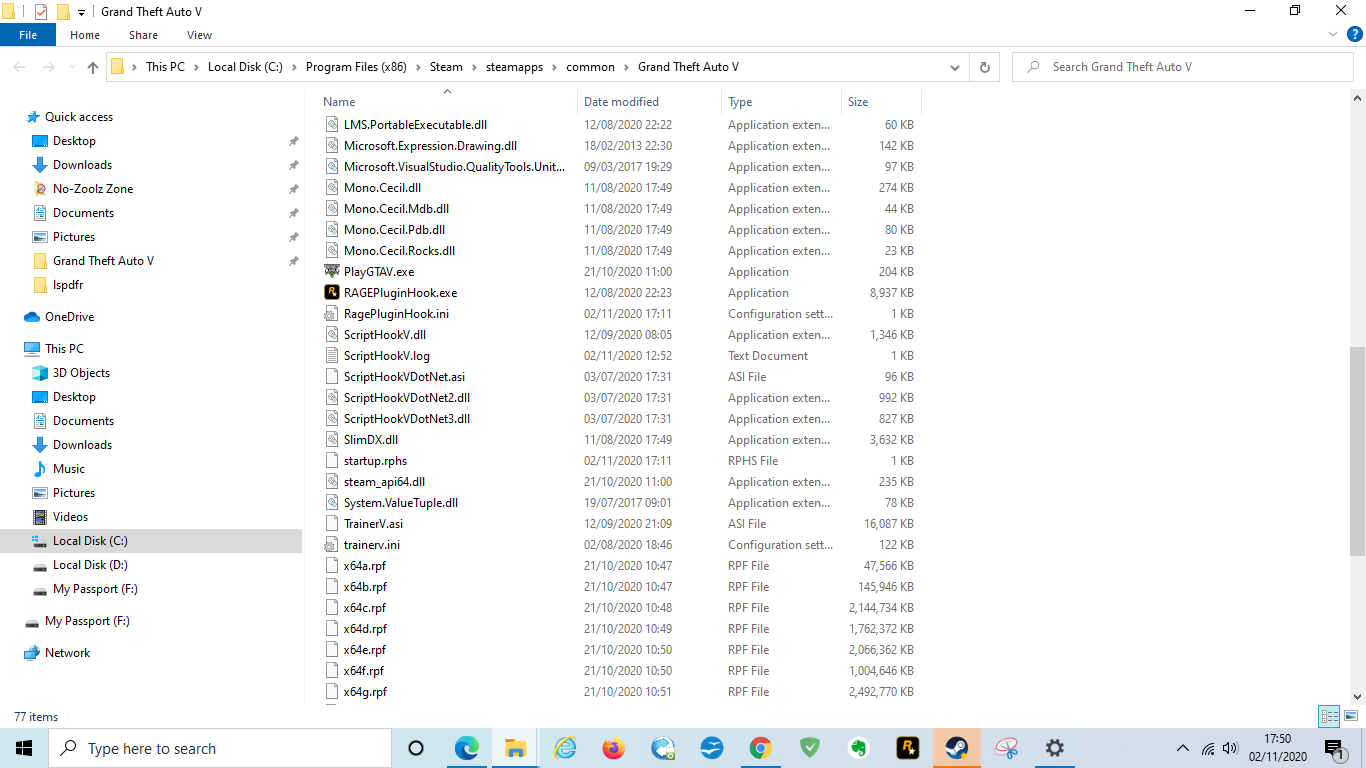Open the File Explorer help button
Screen dimensions: 1366x768
point(1354,35)
